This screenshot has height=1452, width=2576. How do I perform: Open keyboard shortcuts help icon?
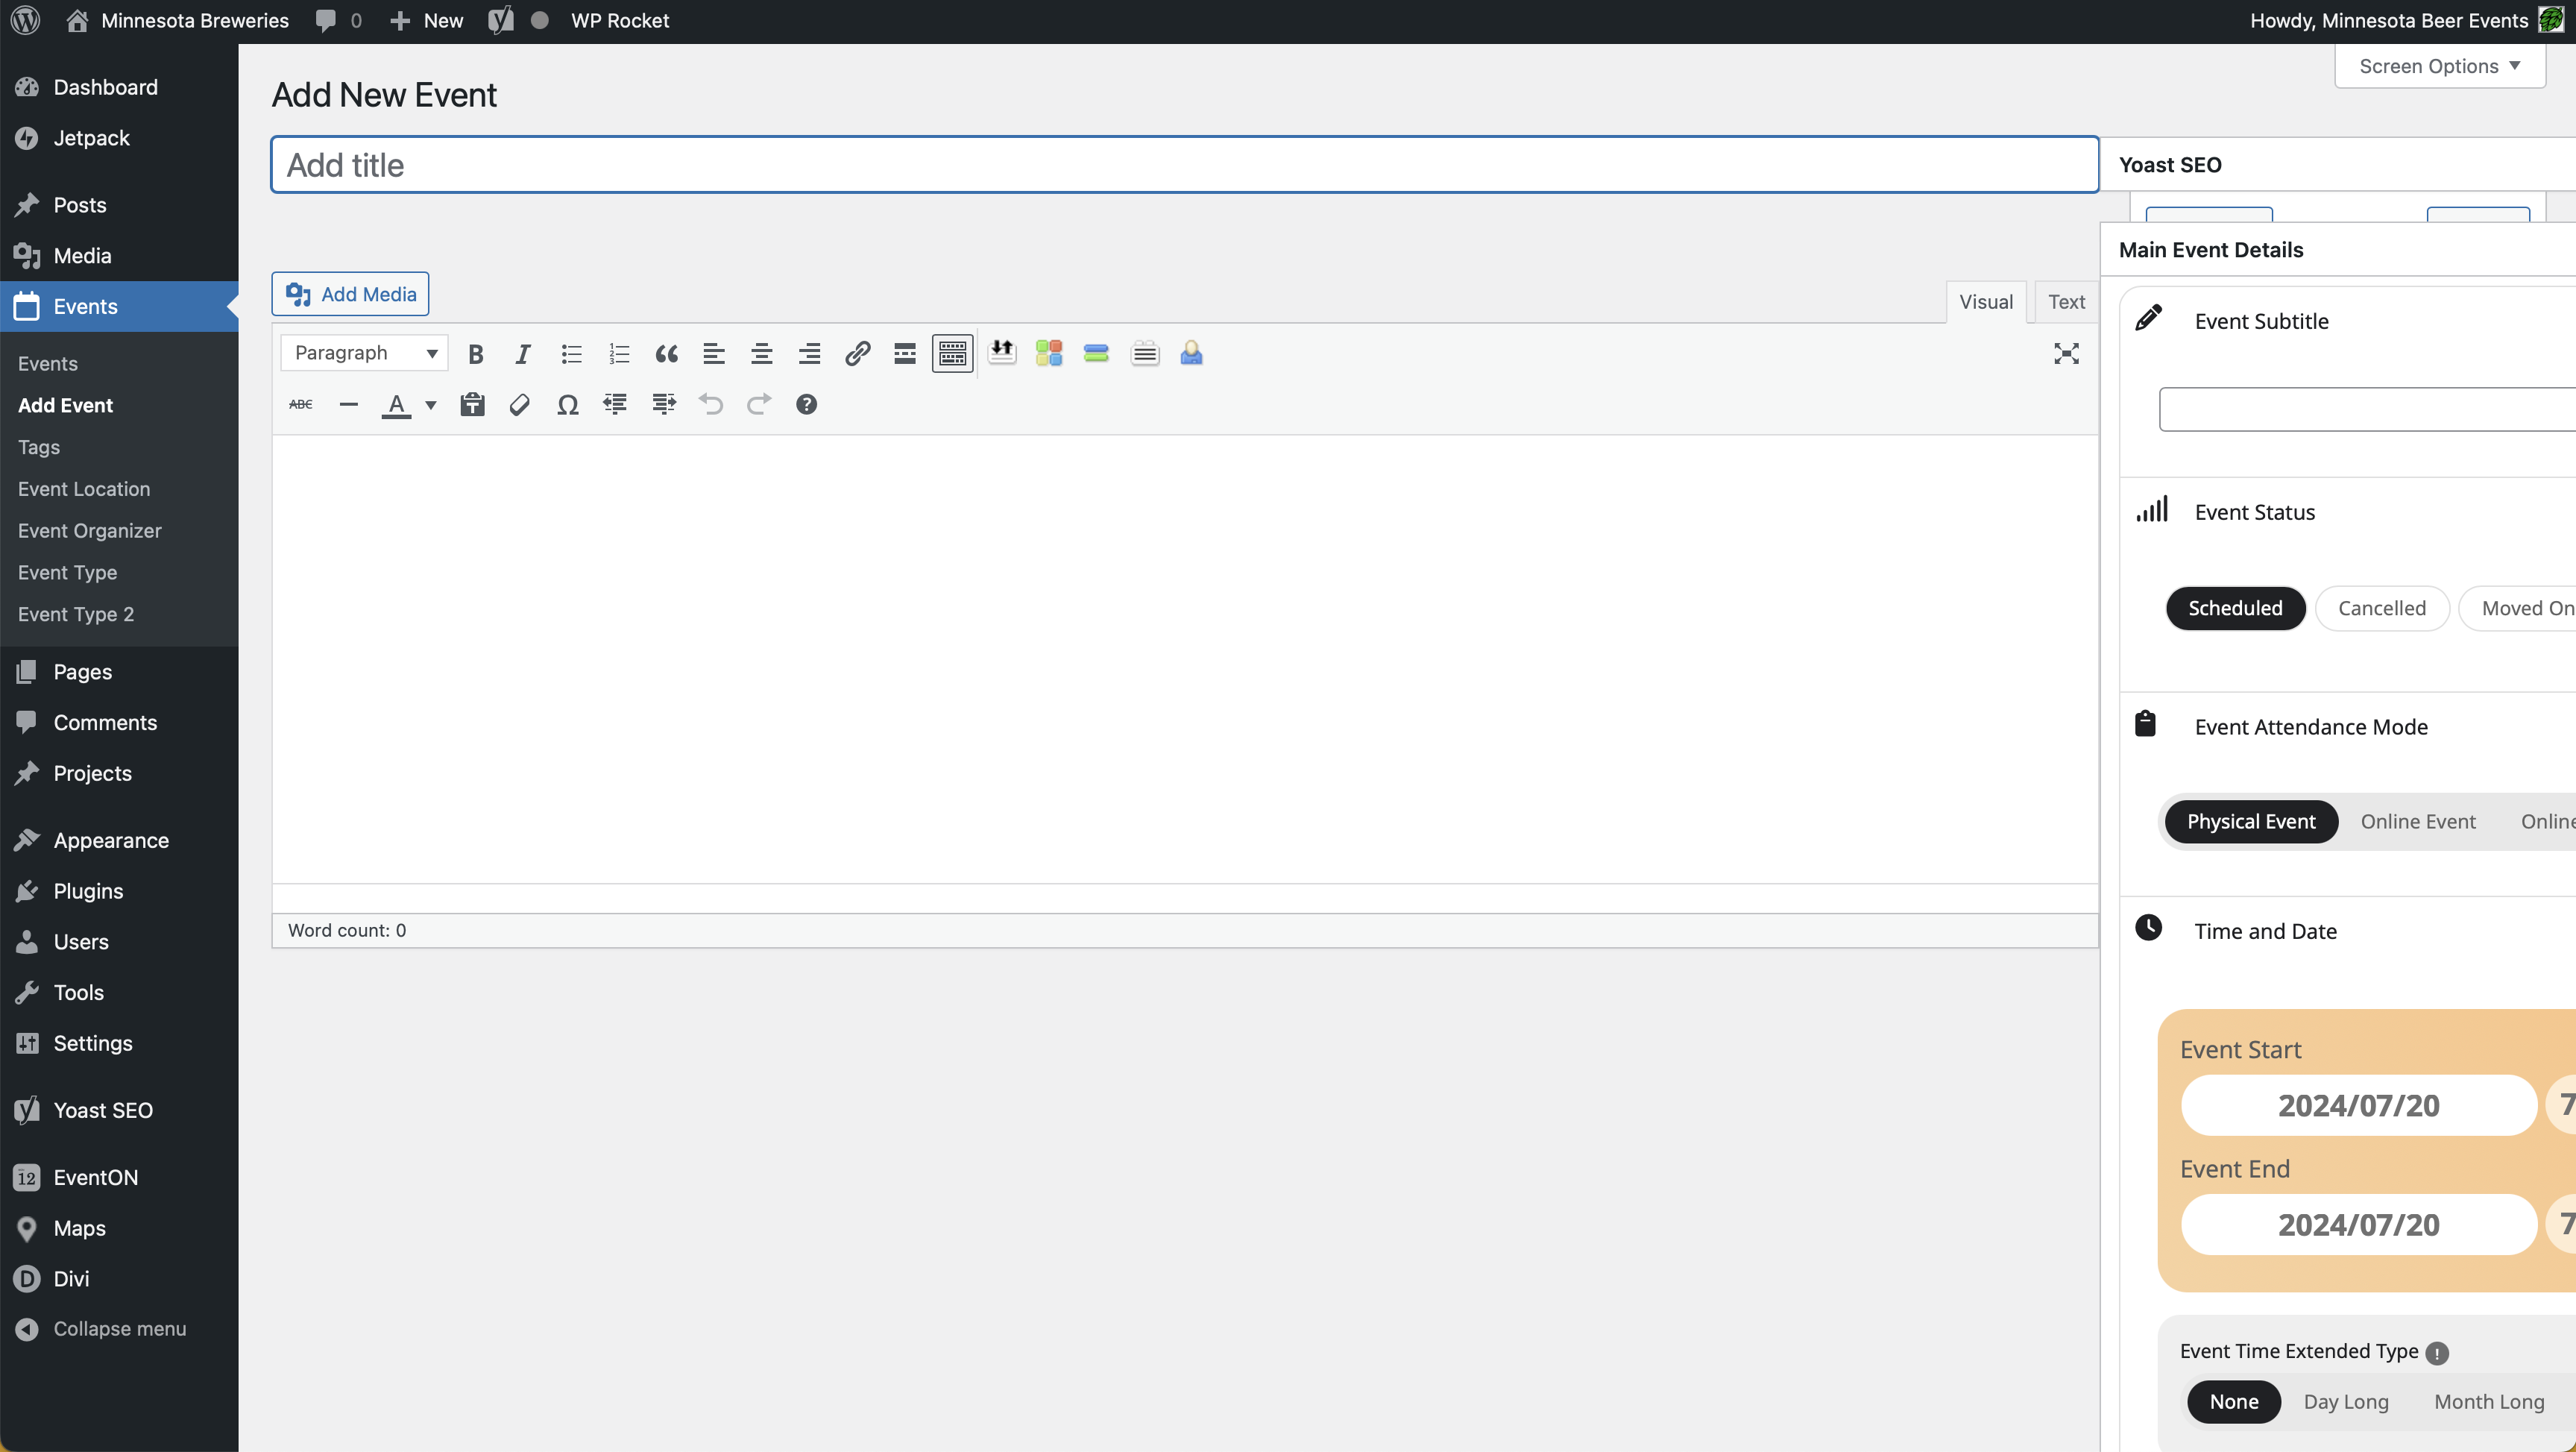(806, 405)
